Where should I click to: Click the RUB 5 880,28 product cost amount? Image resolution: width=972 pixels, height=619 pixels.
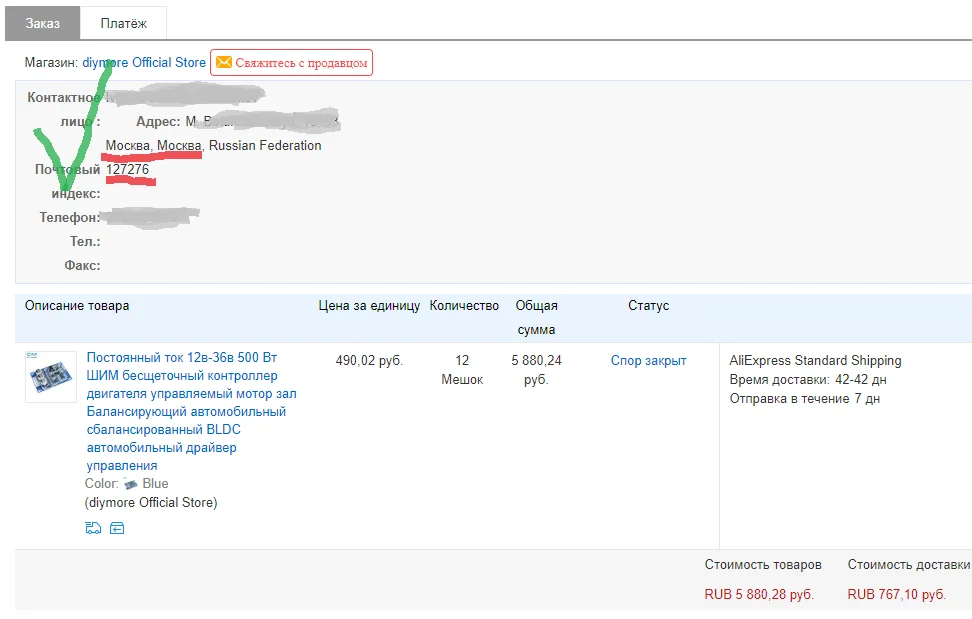click(x=759, y=594)
